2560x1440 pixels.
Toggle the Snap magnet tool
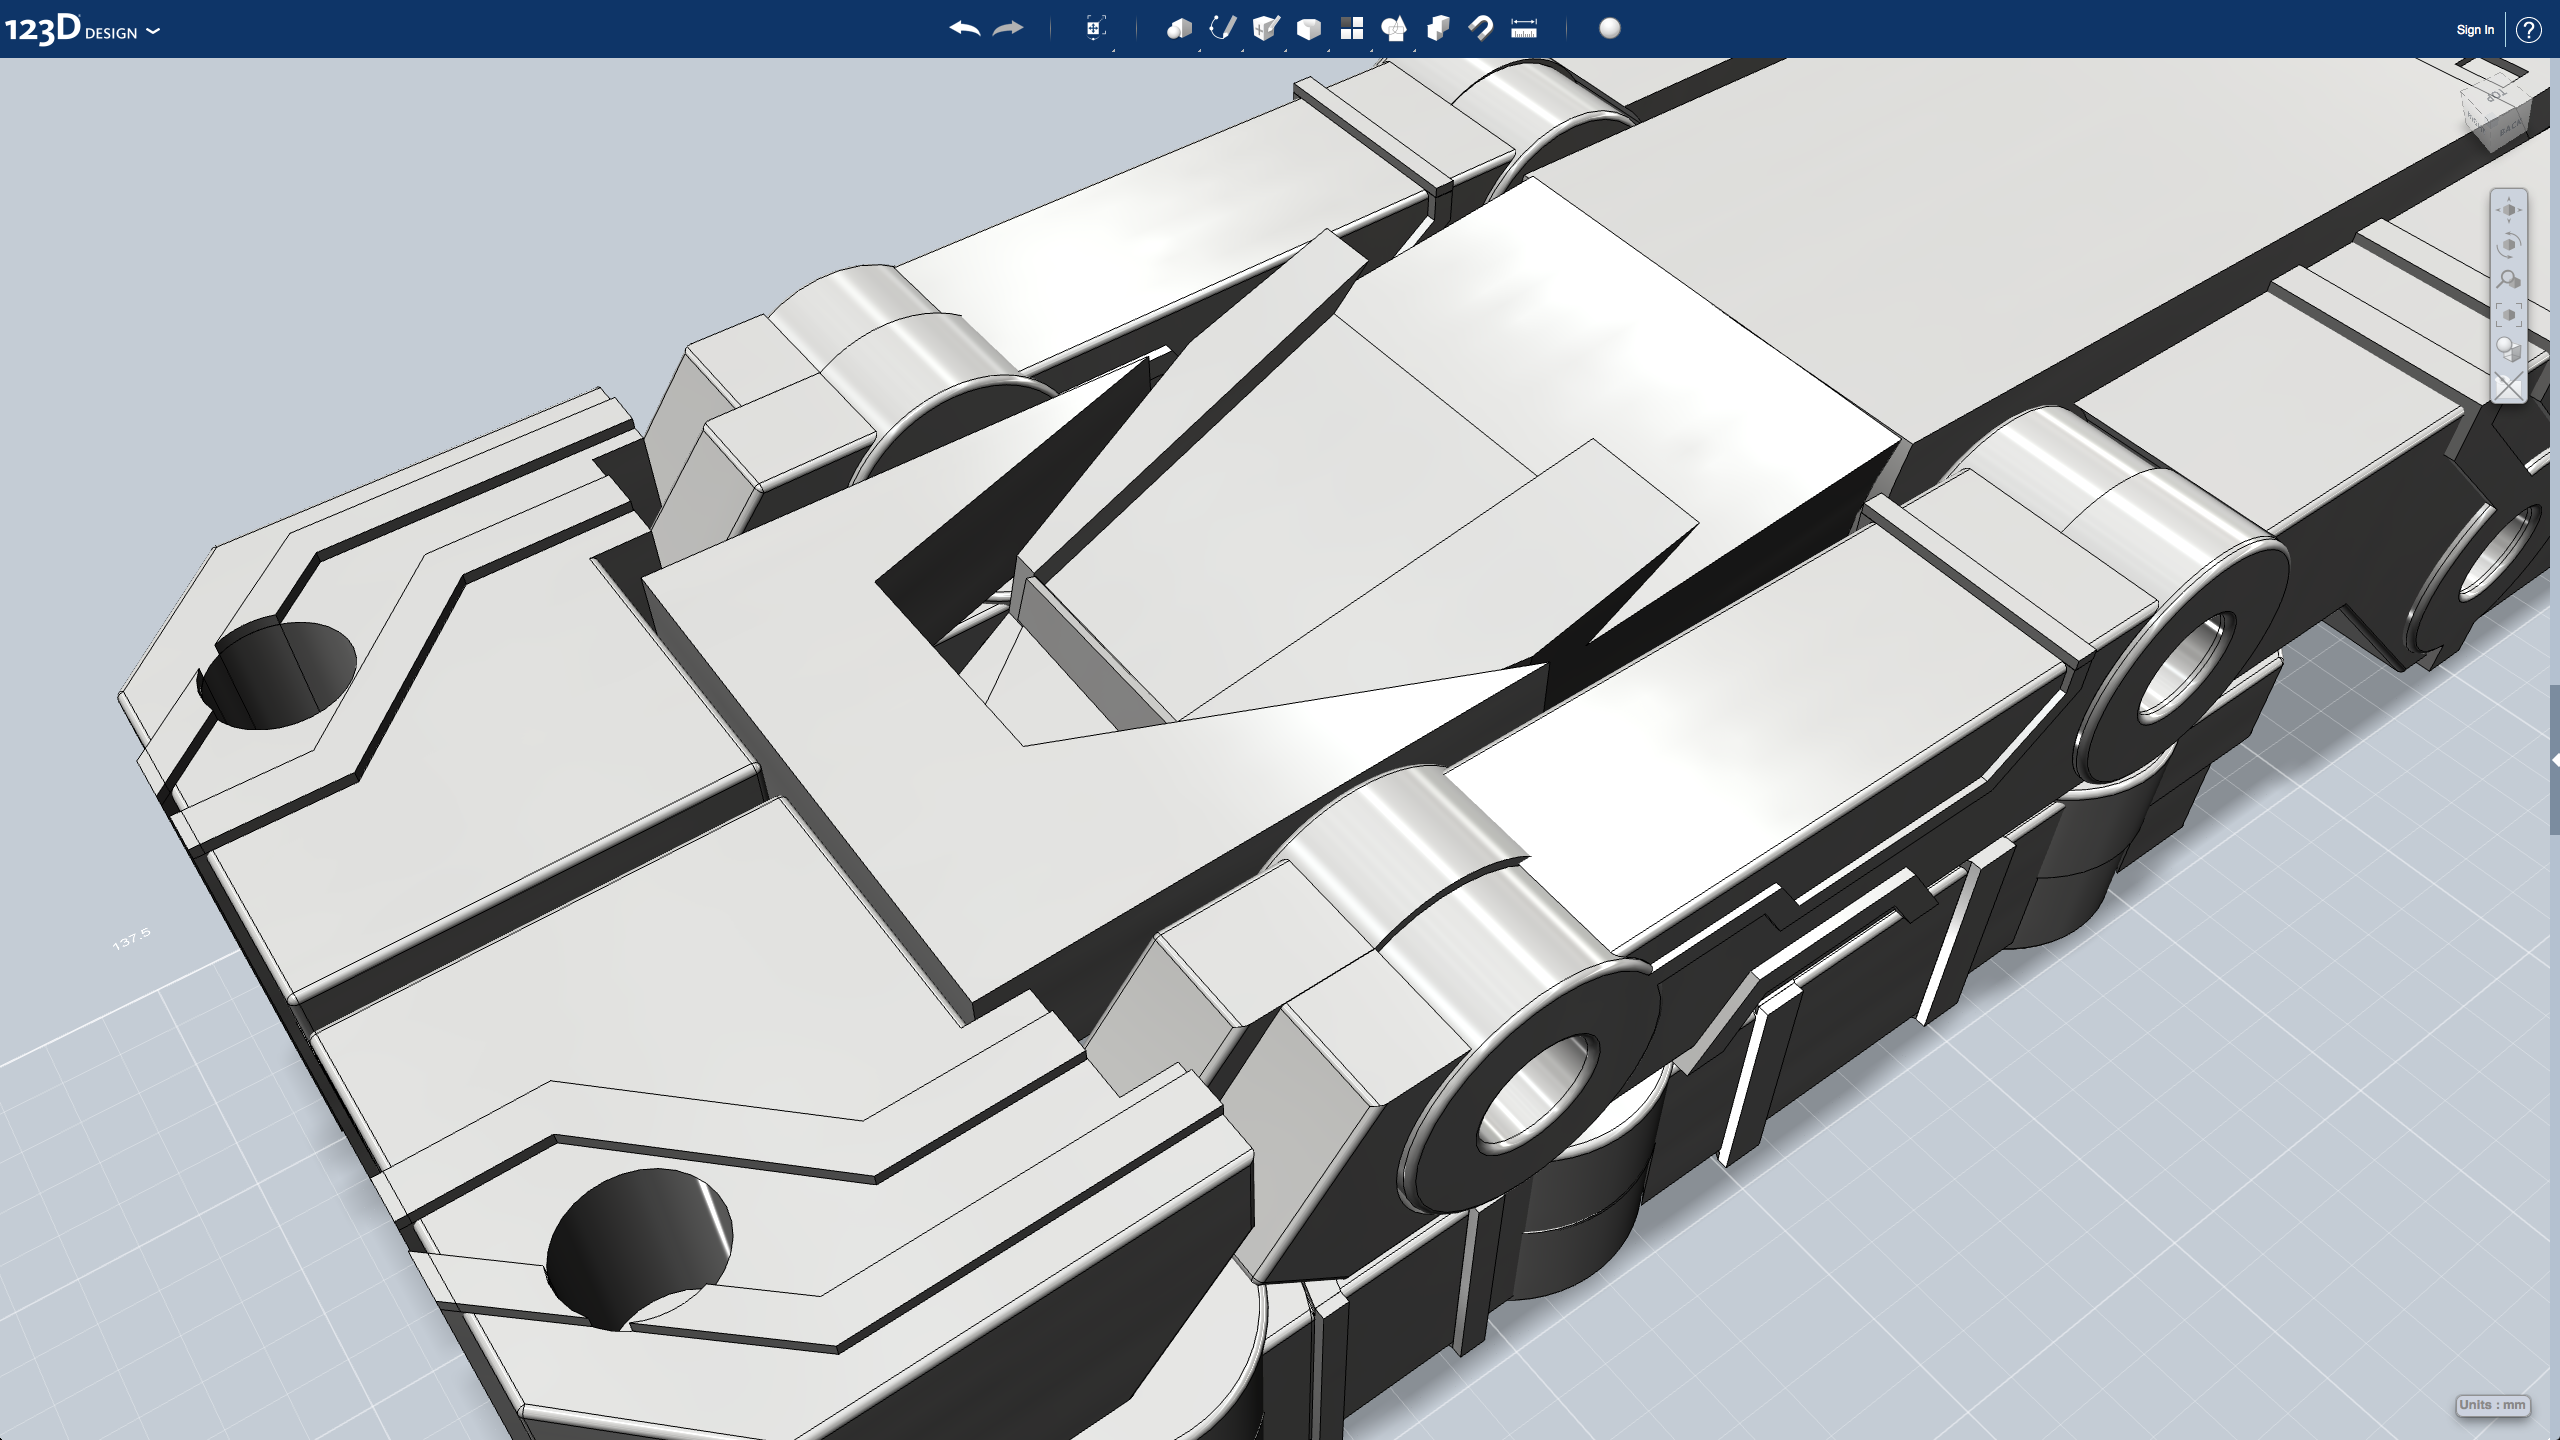pos(1481,29)
